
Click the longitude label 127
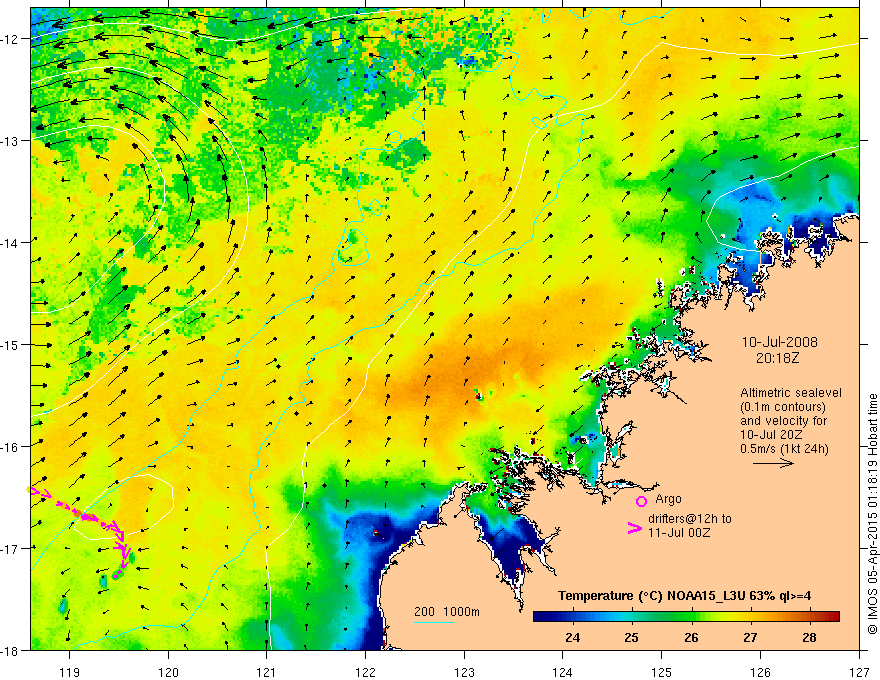[x=859, y=672]
